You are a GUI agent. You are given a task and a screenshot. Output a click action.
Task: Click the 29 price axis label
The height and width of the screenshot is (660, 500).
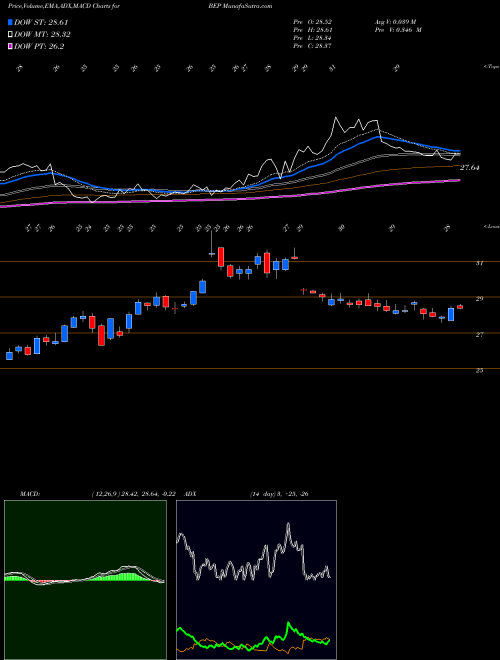pos(479,299)
